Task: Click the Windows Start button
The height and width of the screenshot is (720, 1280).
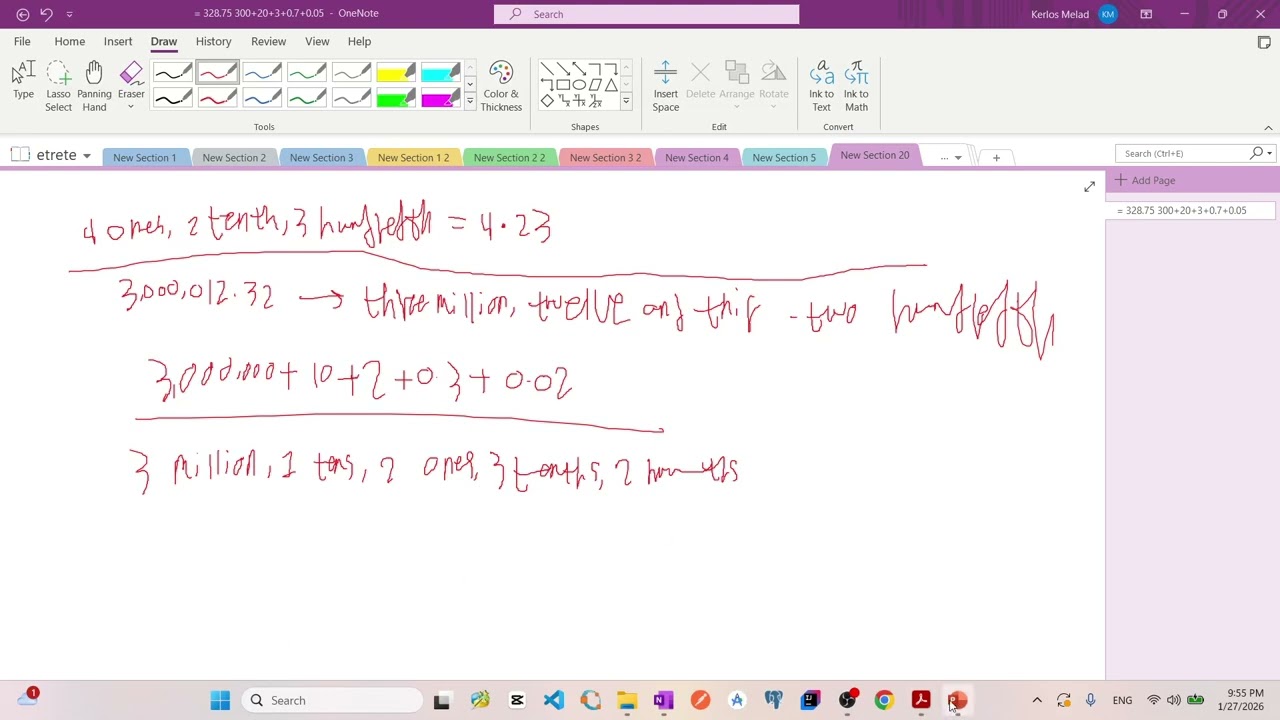Action: click(220, 700)
